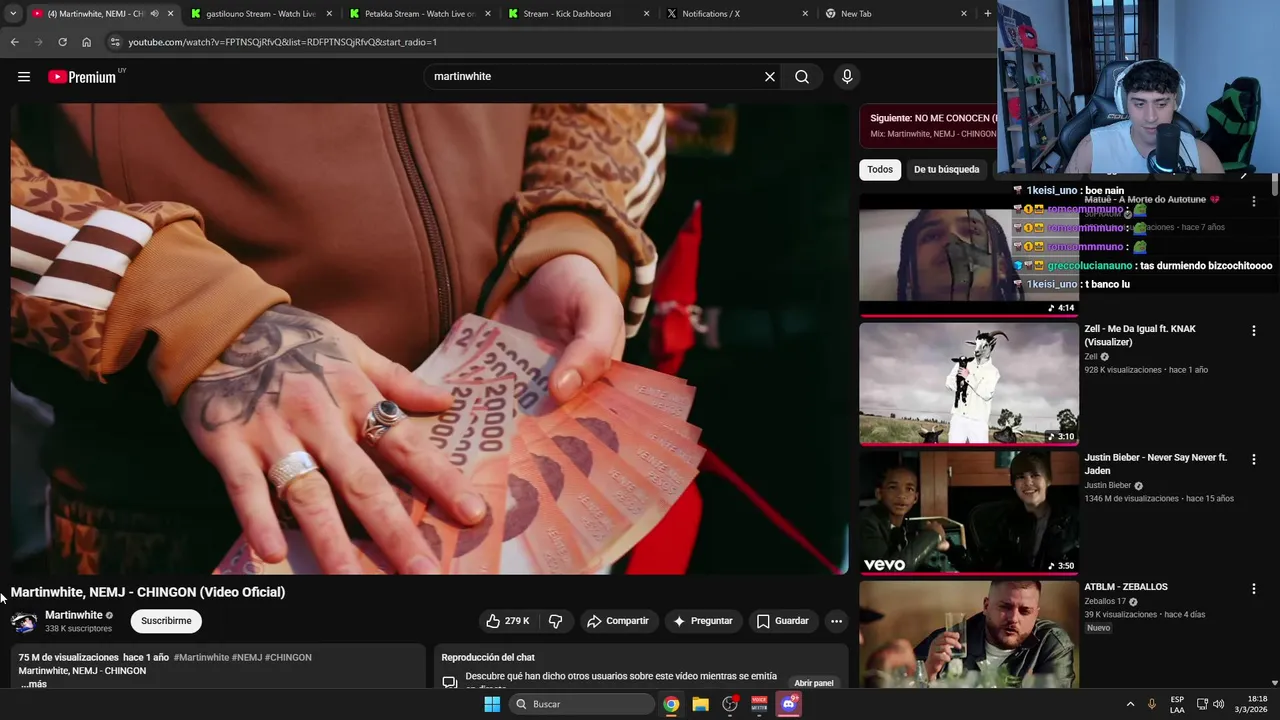Run search with the magnifier button

tap(802, 77)
